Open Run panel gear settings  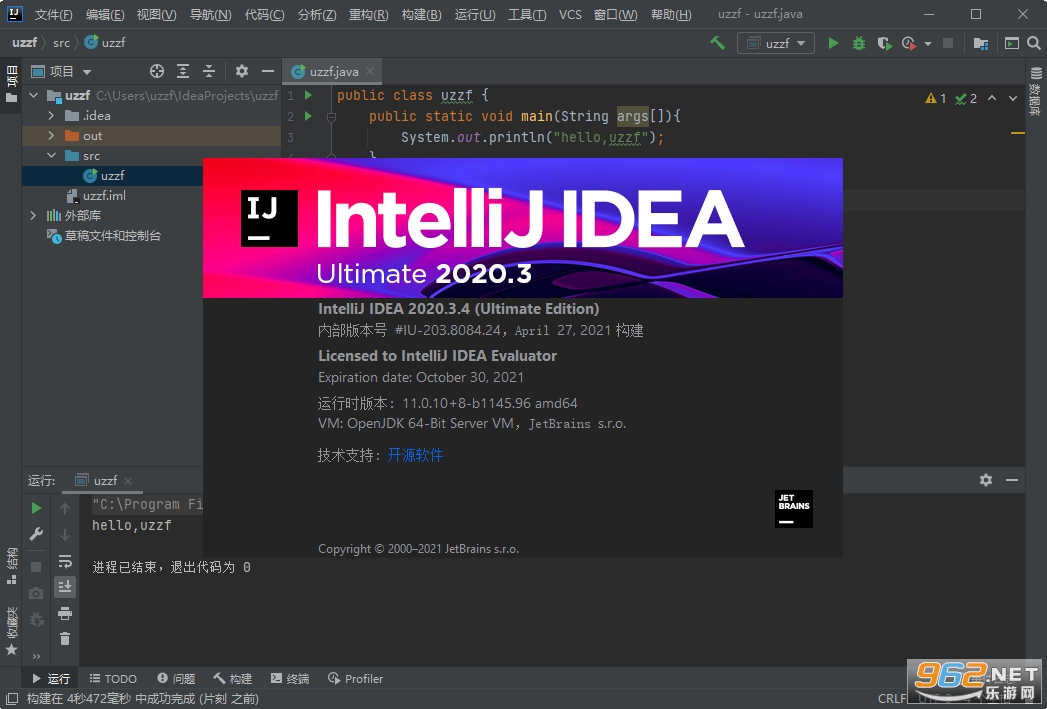point(986,480)
